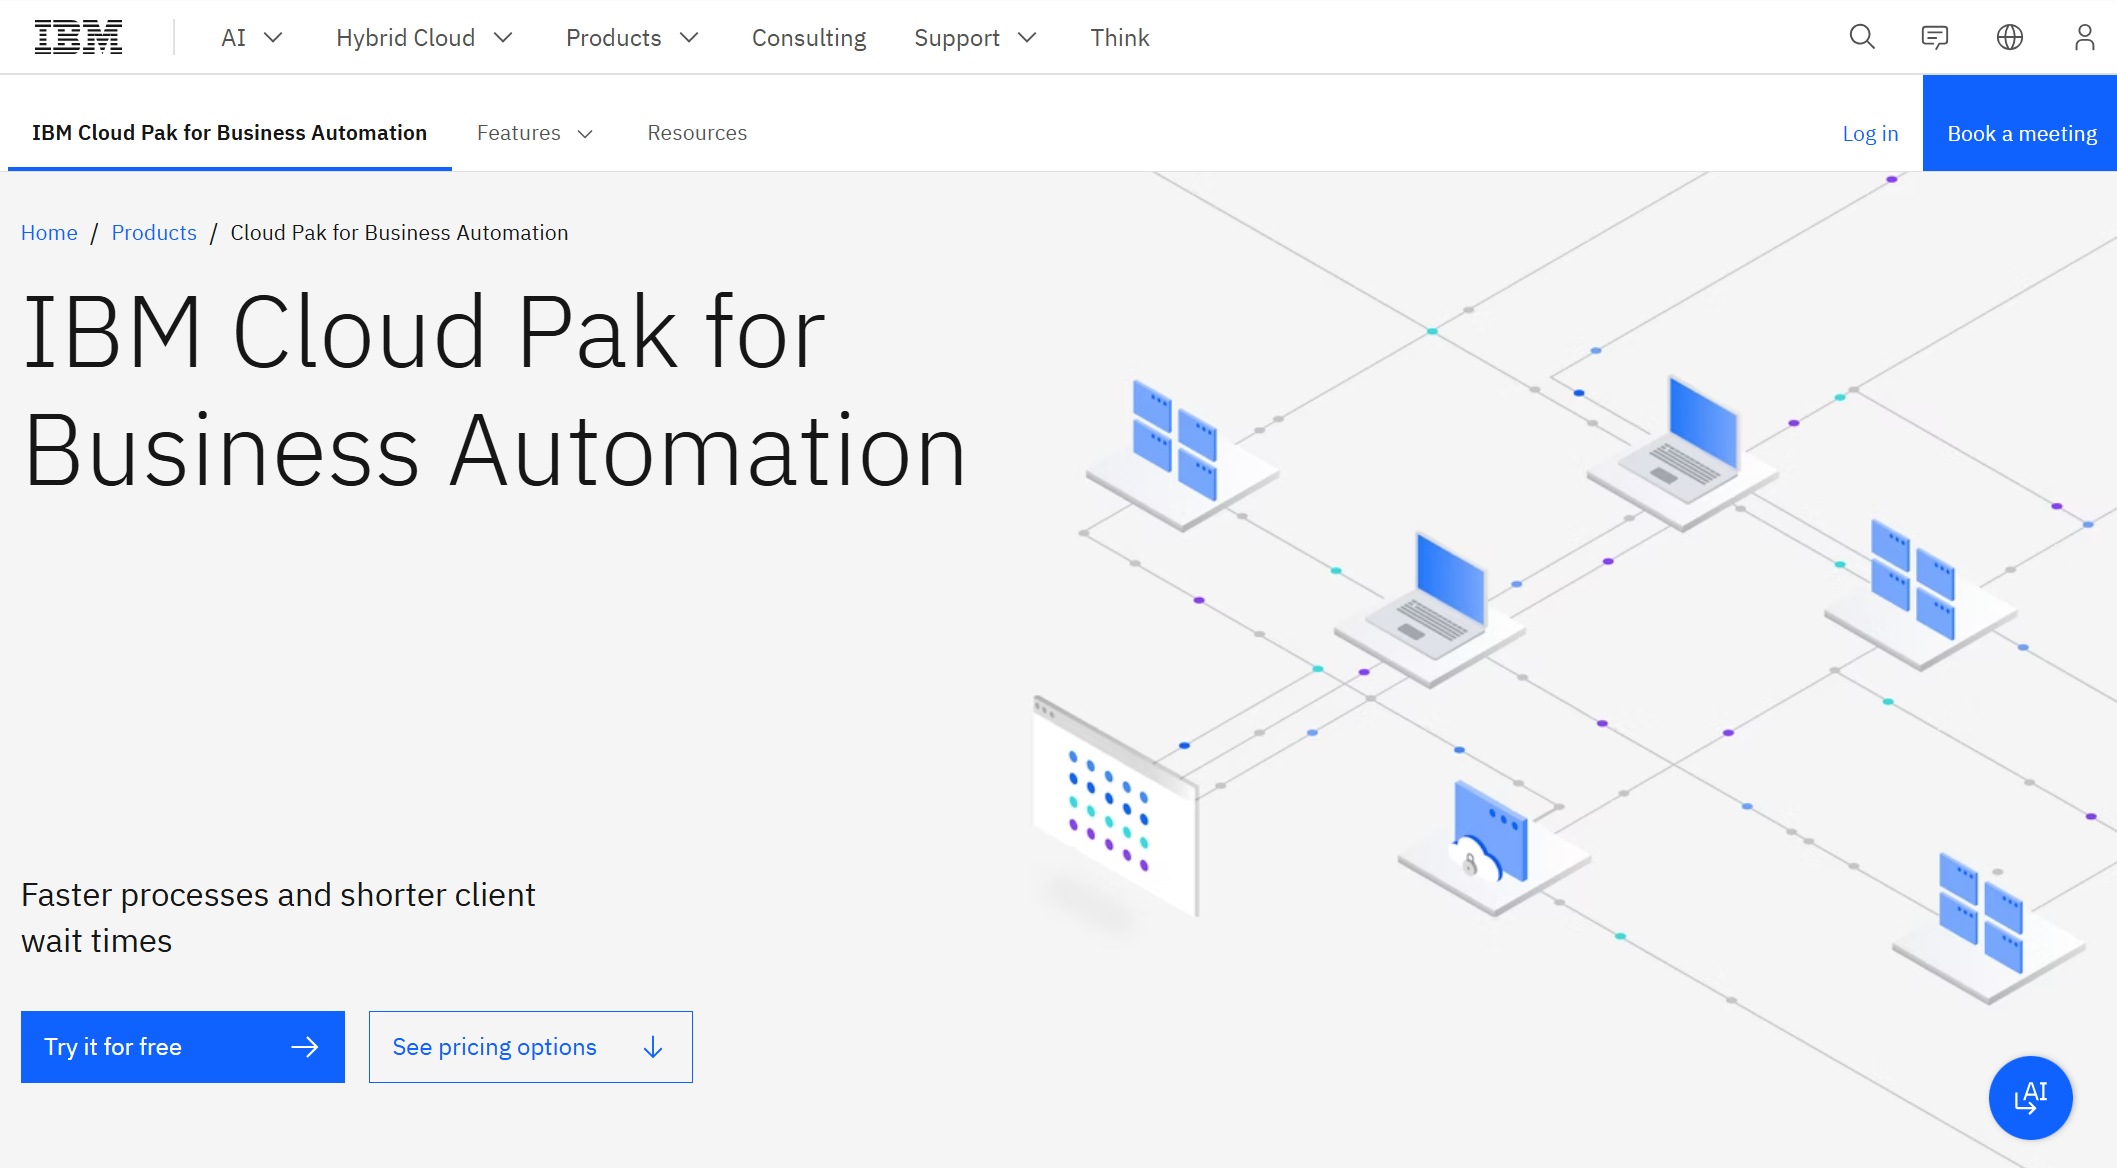This screenshot has width=2117, height=1168.
Task: Click the chat icon in the top bar
Action: point(1935,37)
